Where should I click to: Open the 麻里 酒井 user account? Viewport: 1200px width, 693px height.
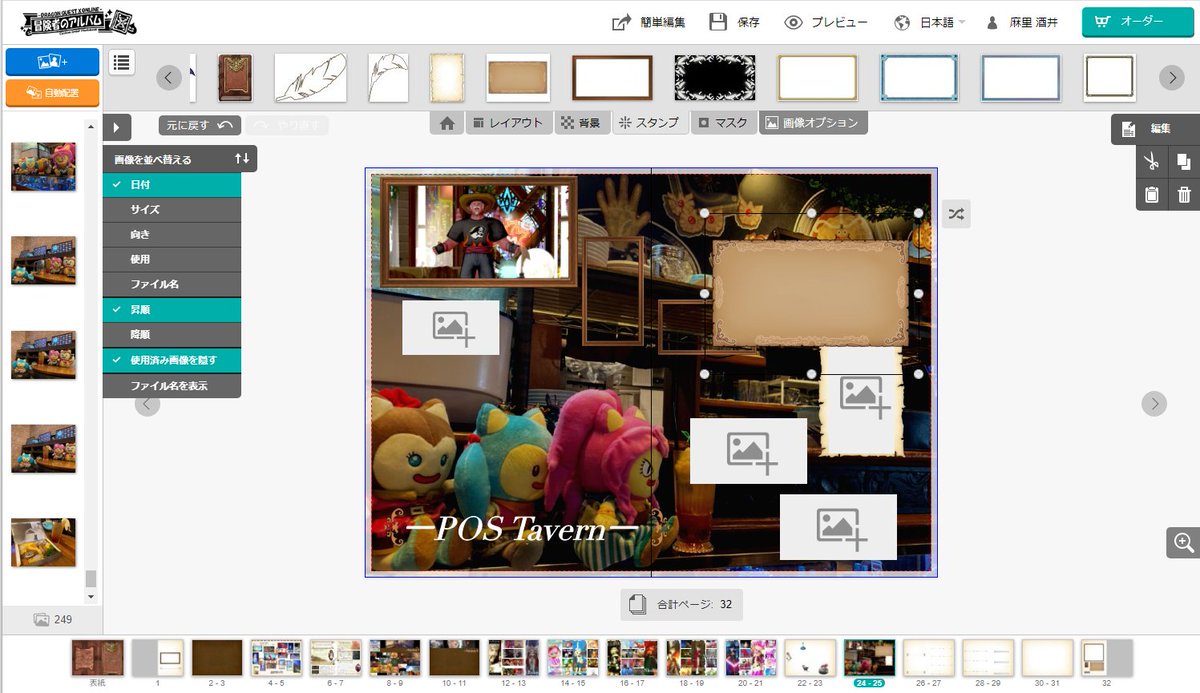pyautogui.click(x=1021, y=22)
